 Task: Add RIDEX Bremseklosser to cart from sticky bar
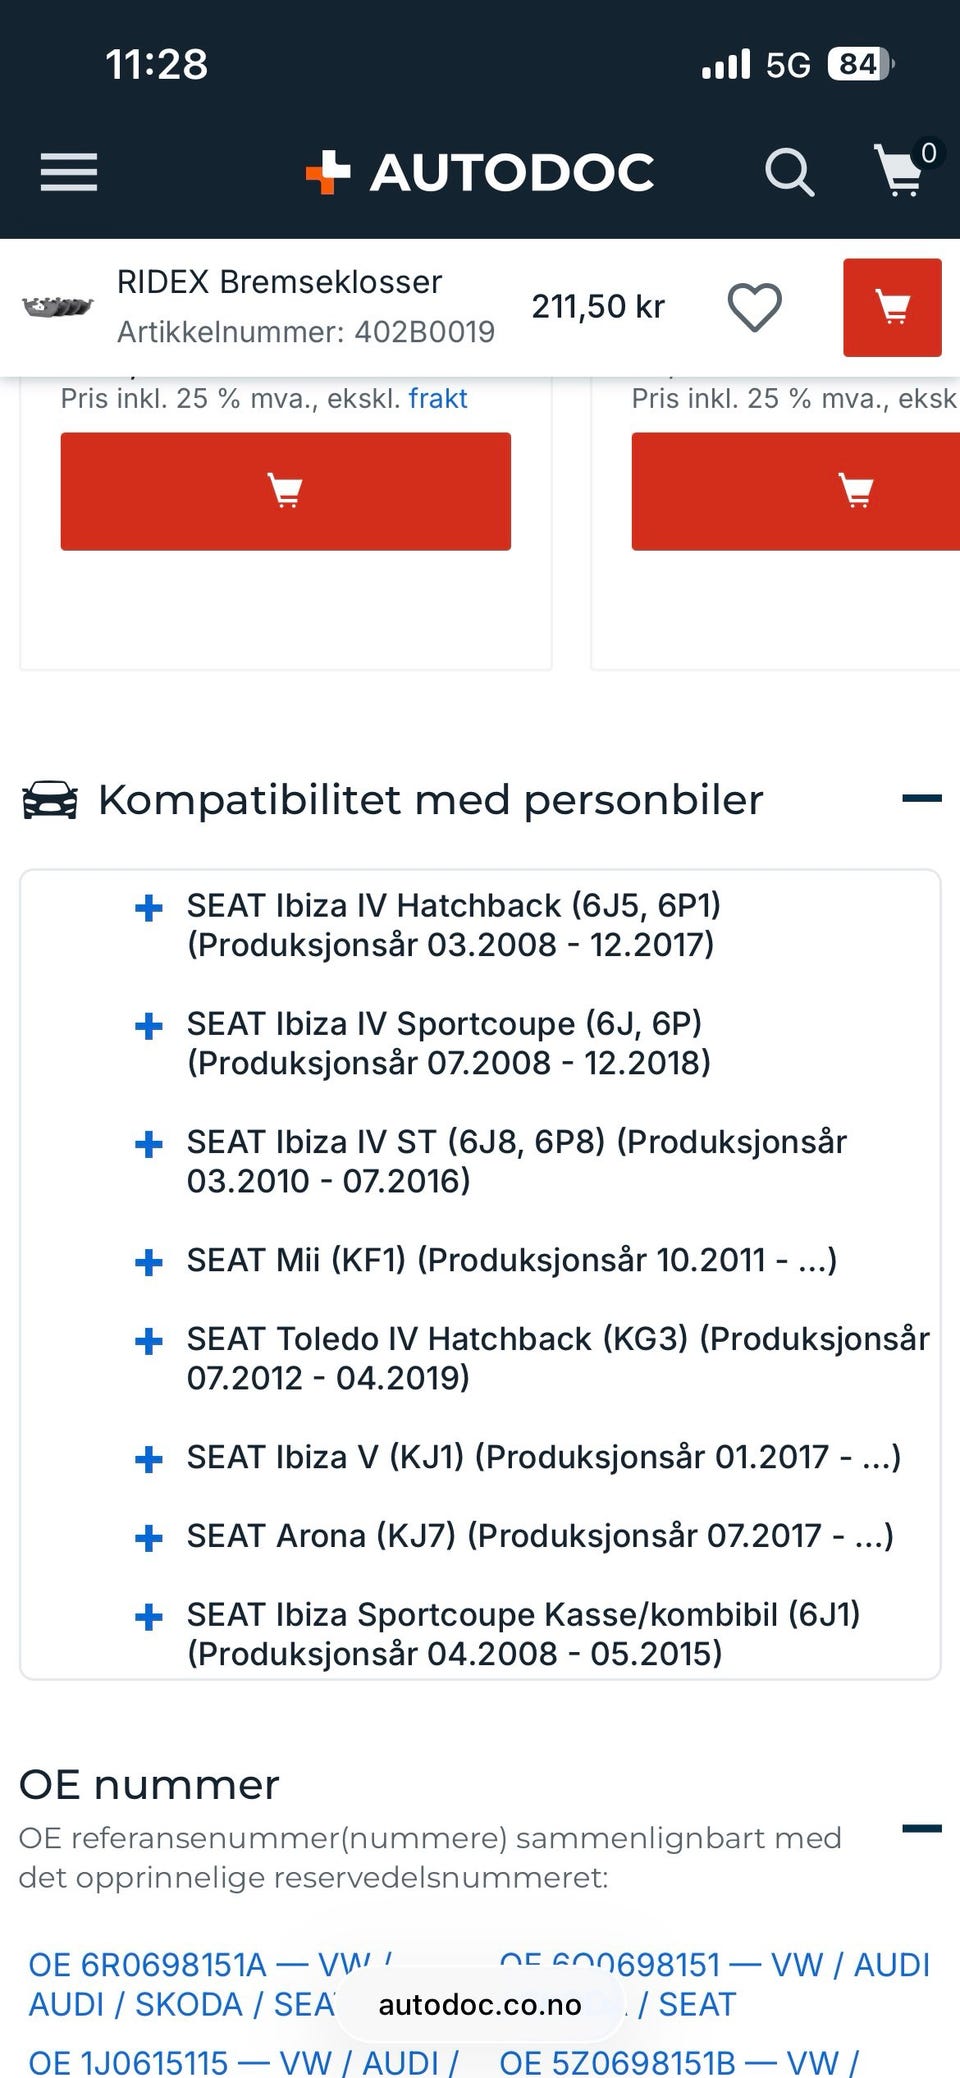[892, 307]
